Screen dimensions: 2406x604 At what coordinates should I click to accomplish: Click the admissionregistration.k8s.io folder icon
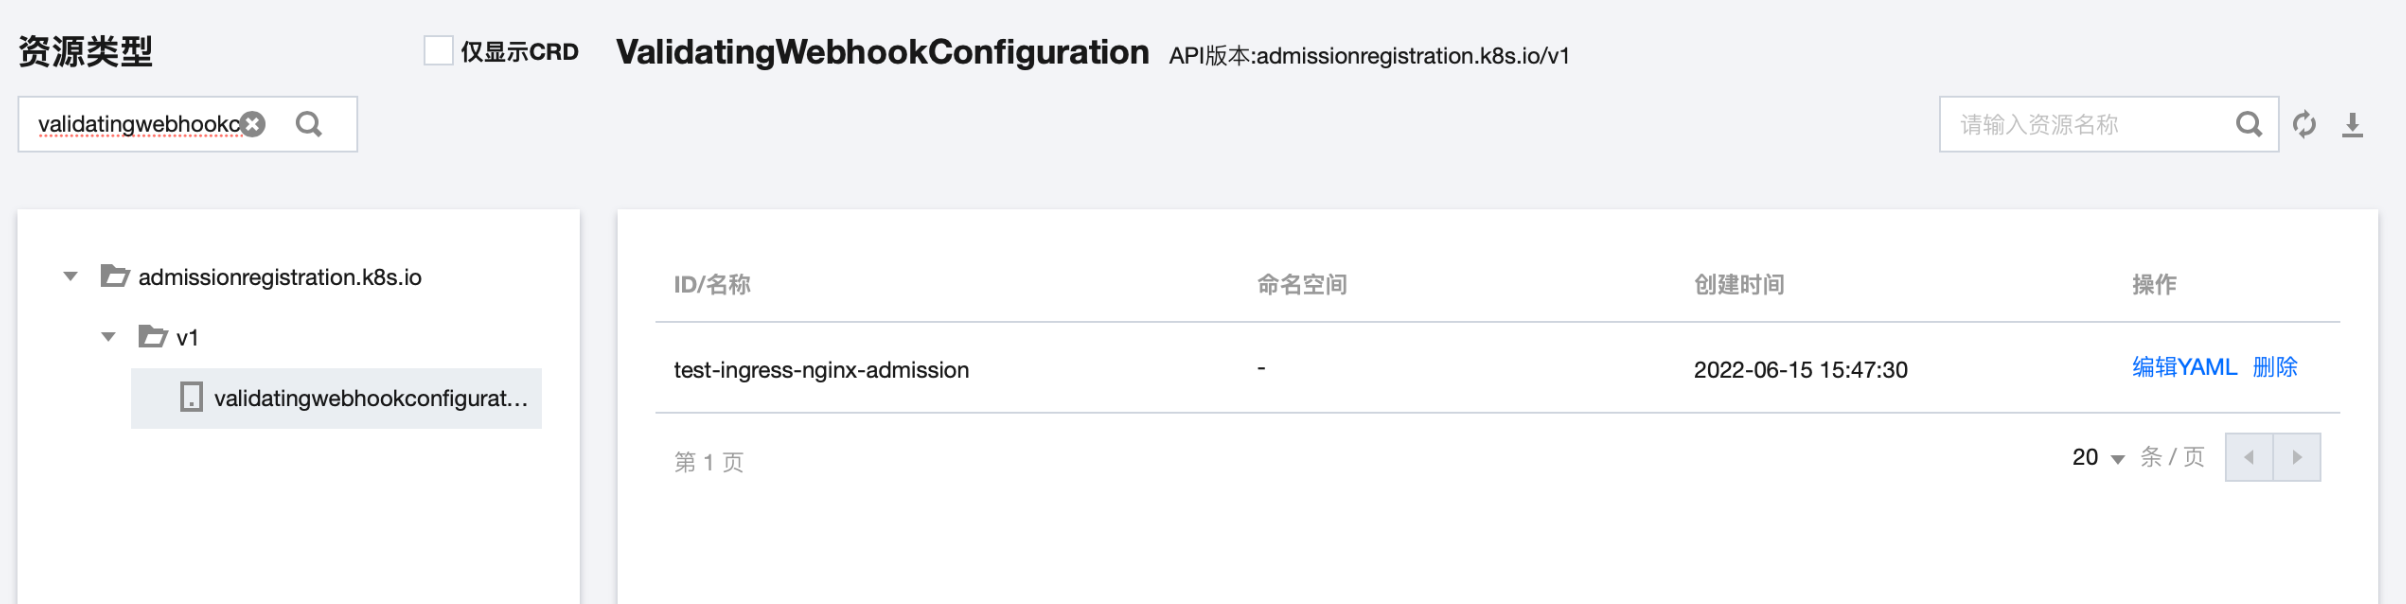(x=115, y=276)
